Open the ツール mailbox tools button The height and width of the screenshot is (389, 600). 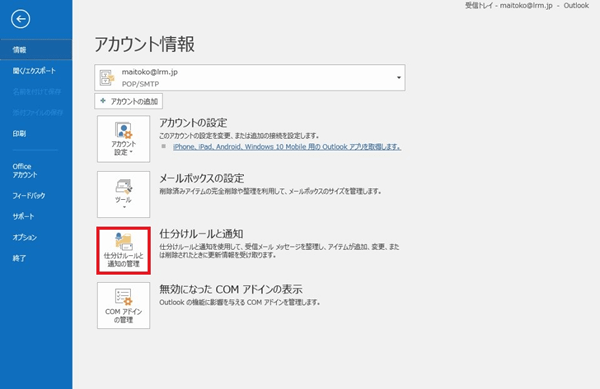tap(124, 194)
